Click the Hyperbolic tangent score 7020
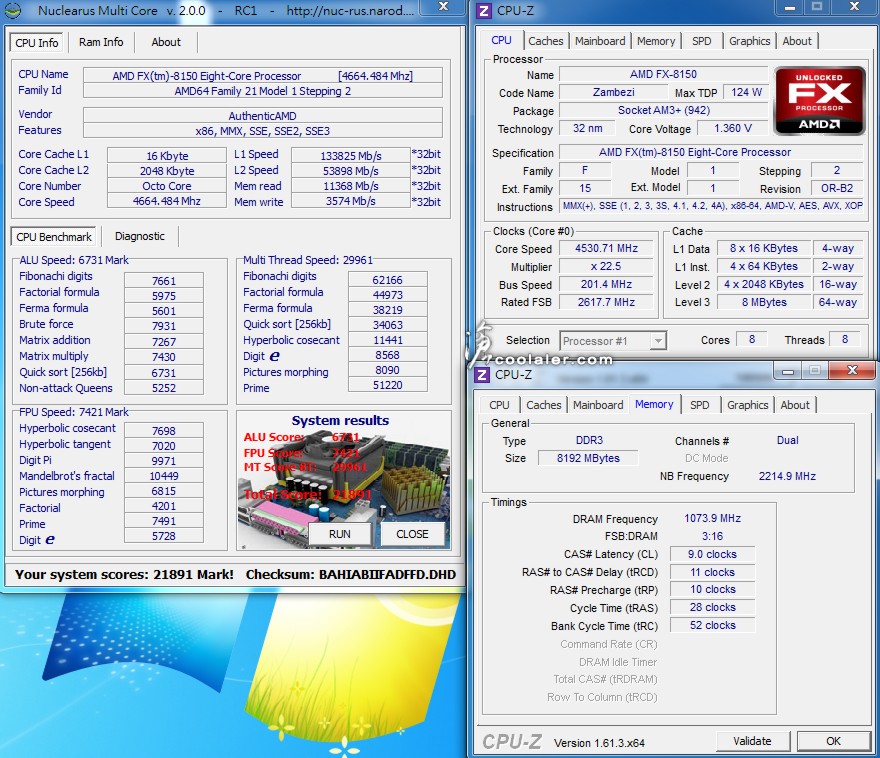This screenshot has height=758, width=880. [164, 446]
